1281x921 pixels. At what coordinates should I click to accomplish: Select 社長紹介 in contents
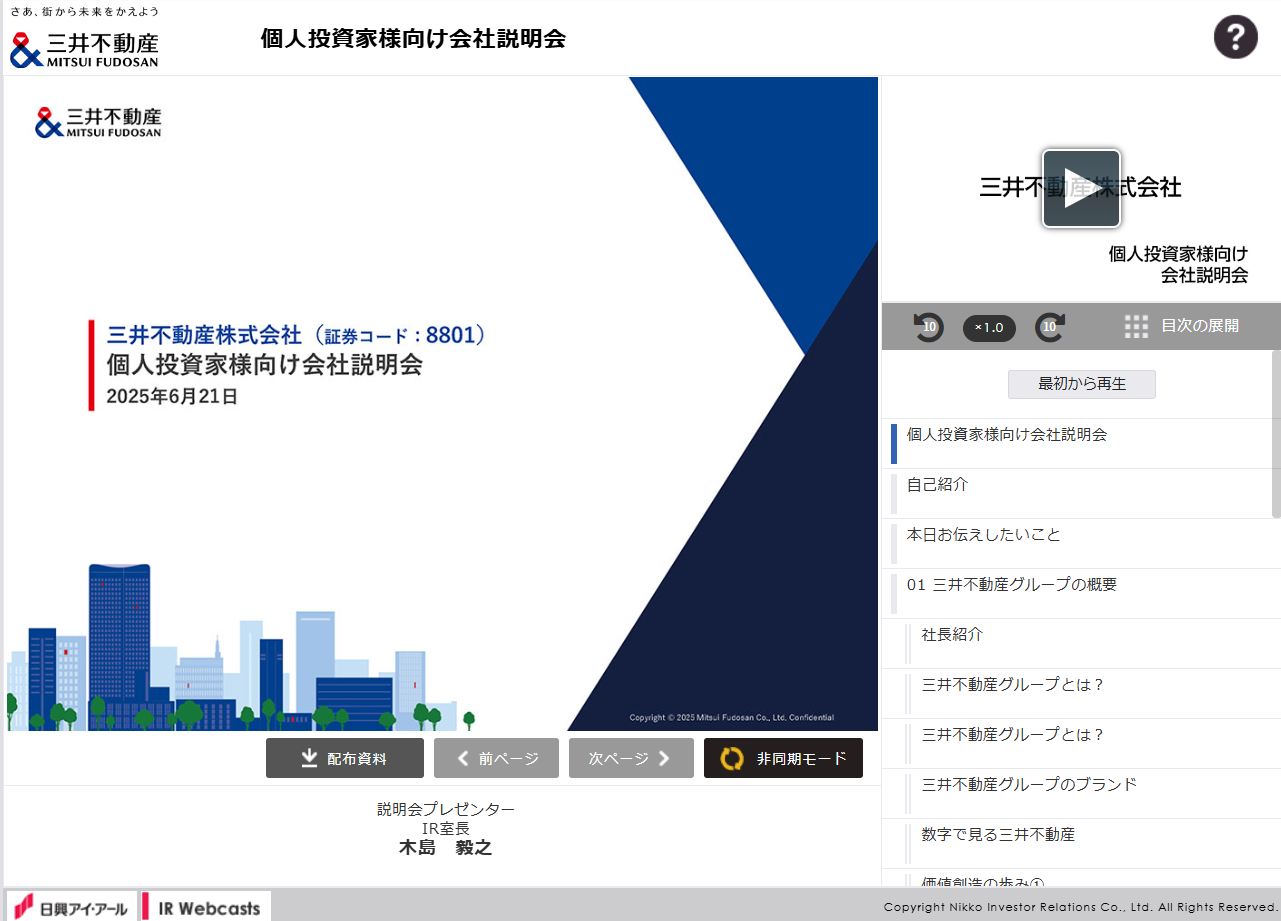pos(1081,643)
